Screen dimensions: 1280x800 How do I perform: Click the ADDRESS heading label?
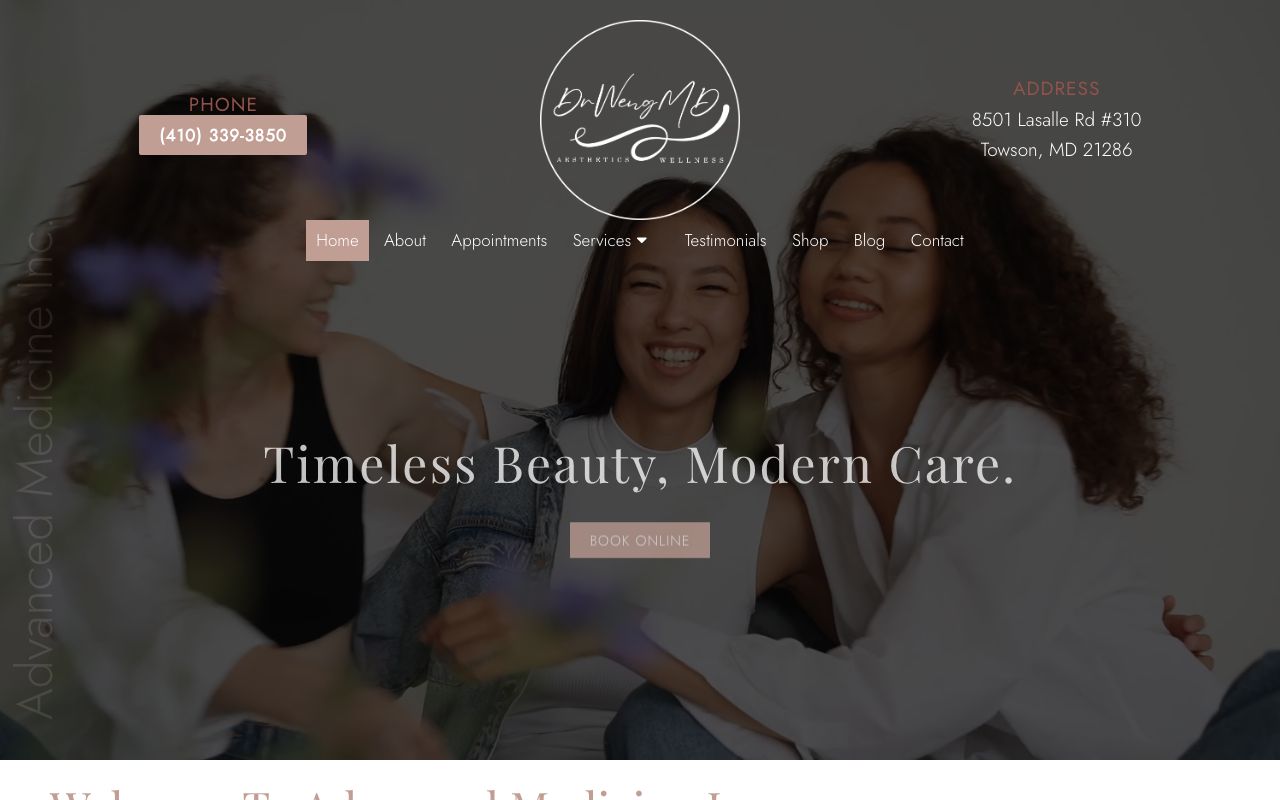tap(1056, 89)
